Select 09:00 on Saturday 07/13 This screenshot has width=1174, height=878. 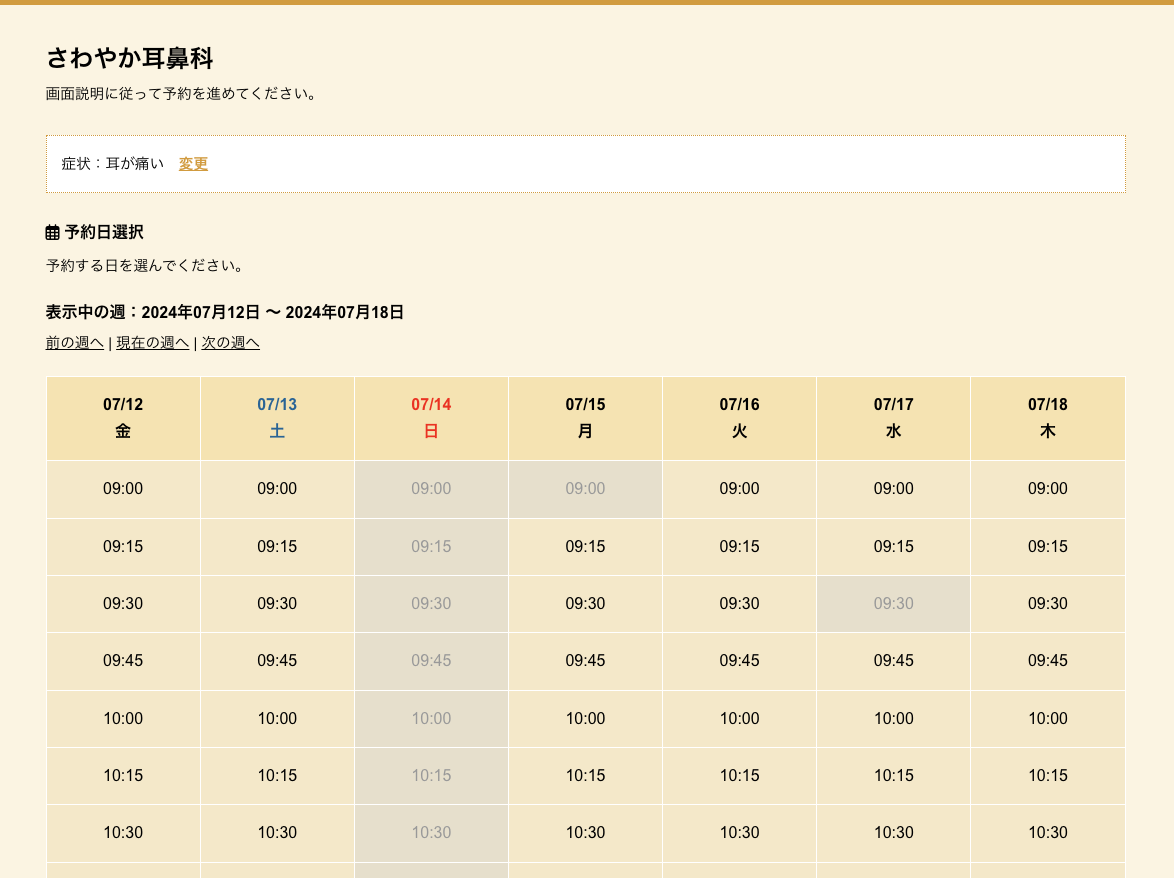click(x=278, y=489)
